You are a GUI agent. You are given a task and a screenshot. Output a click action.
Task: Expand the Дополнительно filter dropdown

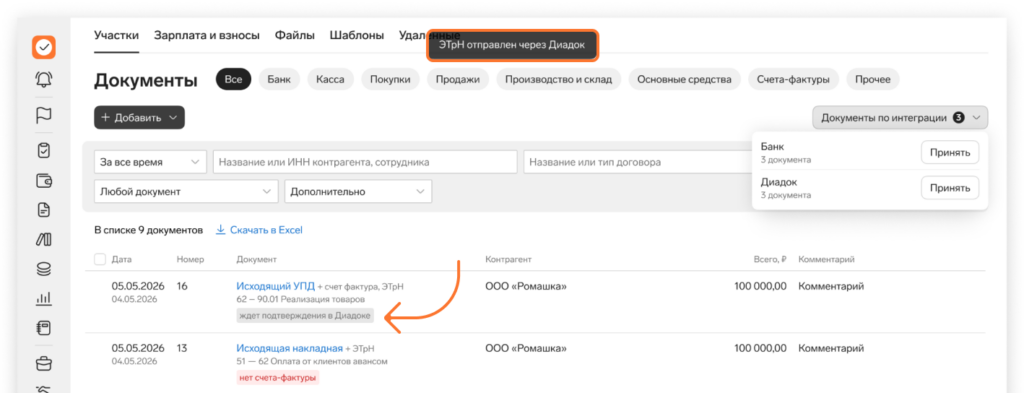[x=358, y=192]
